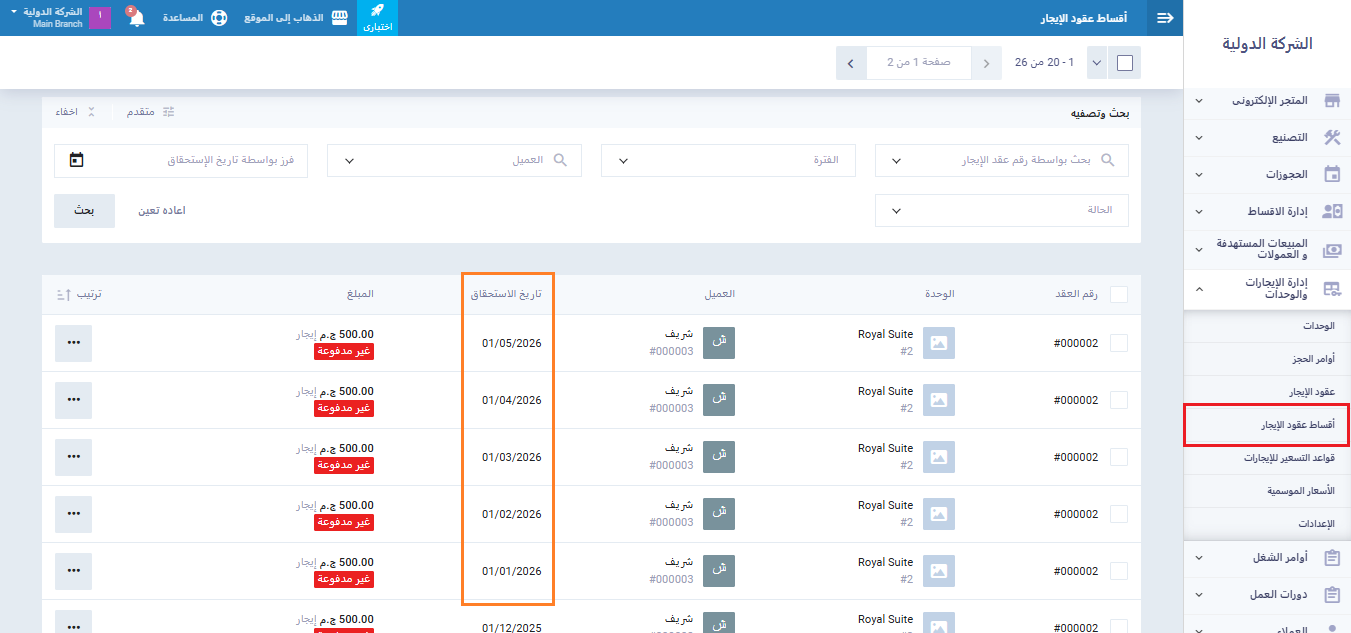Open three-dots menu for 01/03/2026 installment
1351x633 pixels.
(x=73, y=457)
